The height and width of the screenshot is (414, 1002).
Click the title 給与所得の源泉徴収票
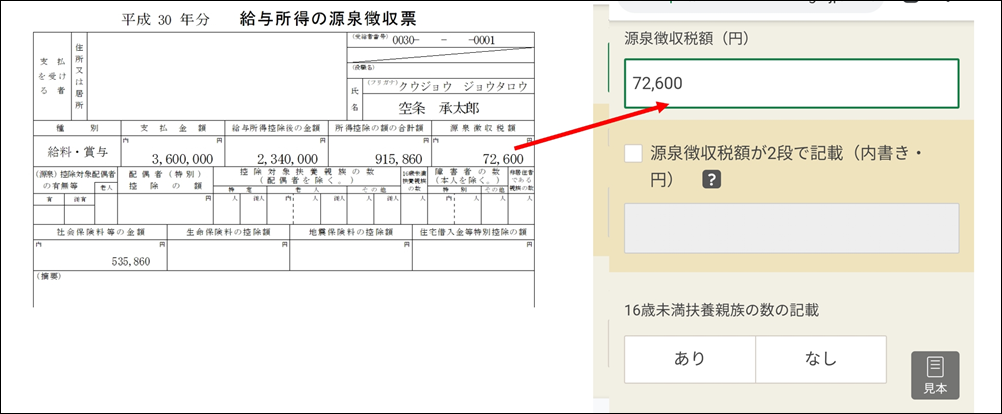pyautogui.click(x=328, y=18)
